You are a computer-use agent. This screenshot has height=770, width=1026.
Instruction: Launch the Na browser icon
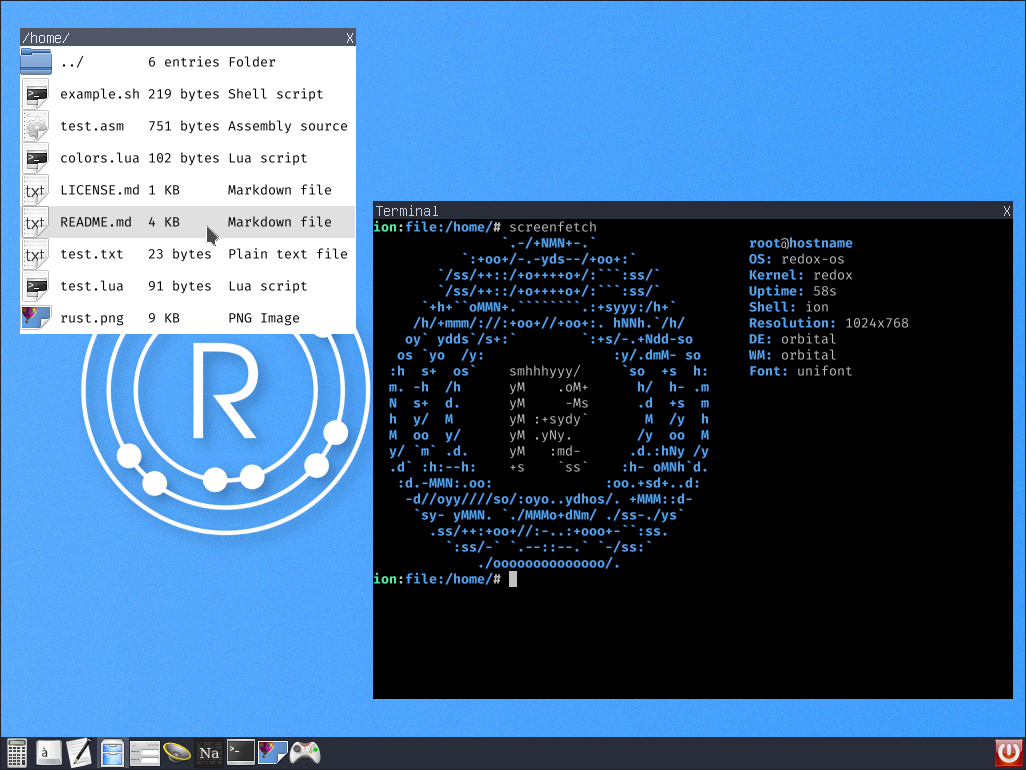pos(209,753)
